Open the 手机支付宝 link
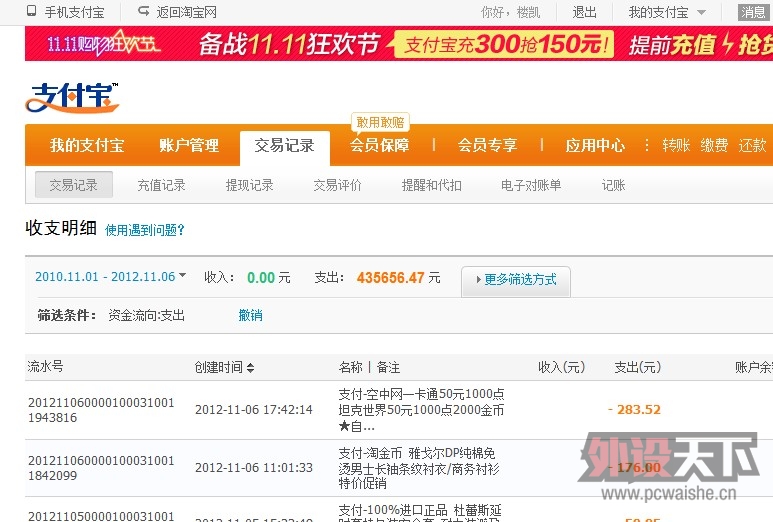 [x=74, y=12]
